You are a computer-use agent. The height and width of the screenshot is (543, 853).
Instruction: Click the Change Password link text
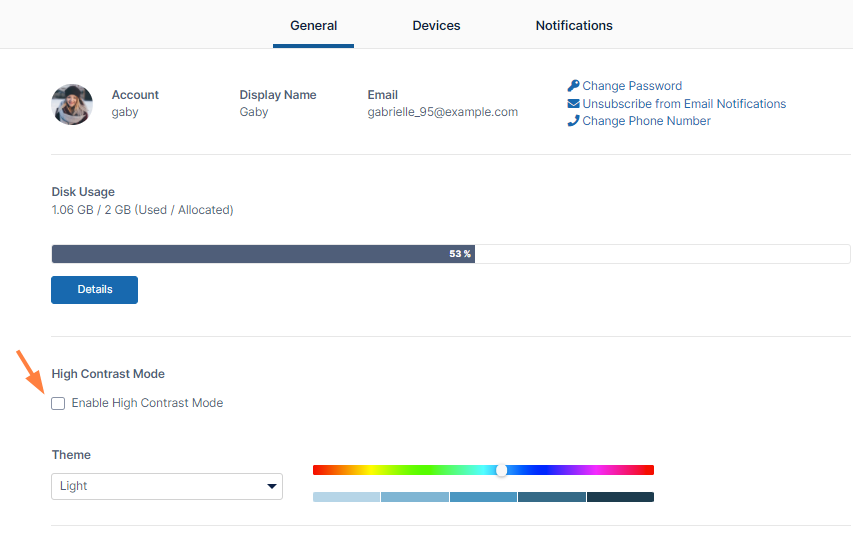click(x=632, y=86)
